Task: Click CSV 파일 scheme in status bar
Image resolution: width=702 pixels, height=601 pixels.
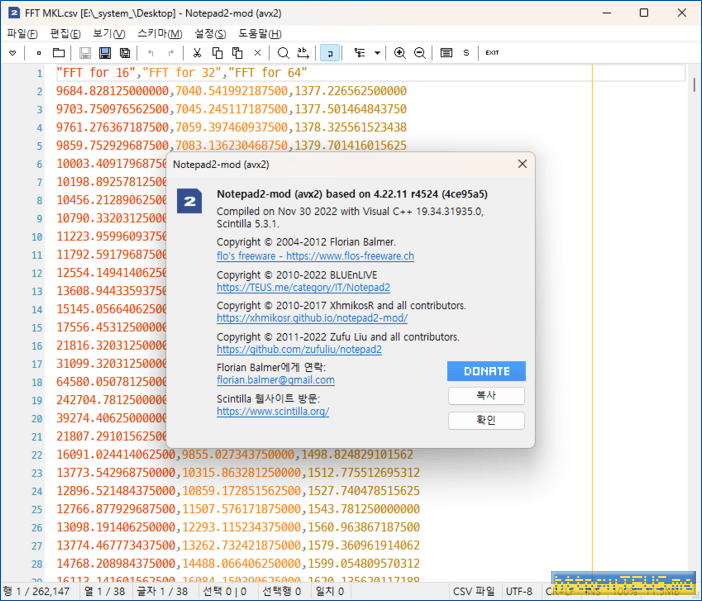Action: (x=474, y=592)
